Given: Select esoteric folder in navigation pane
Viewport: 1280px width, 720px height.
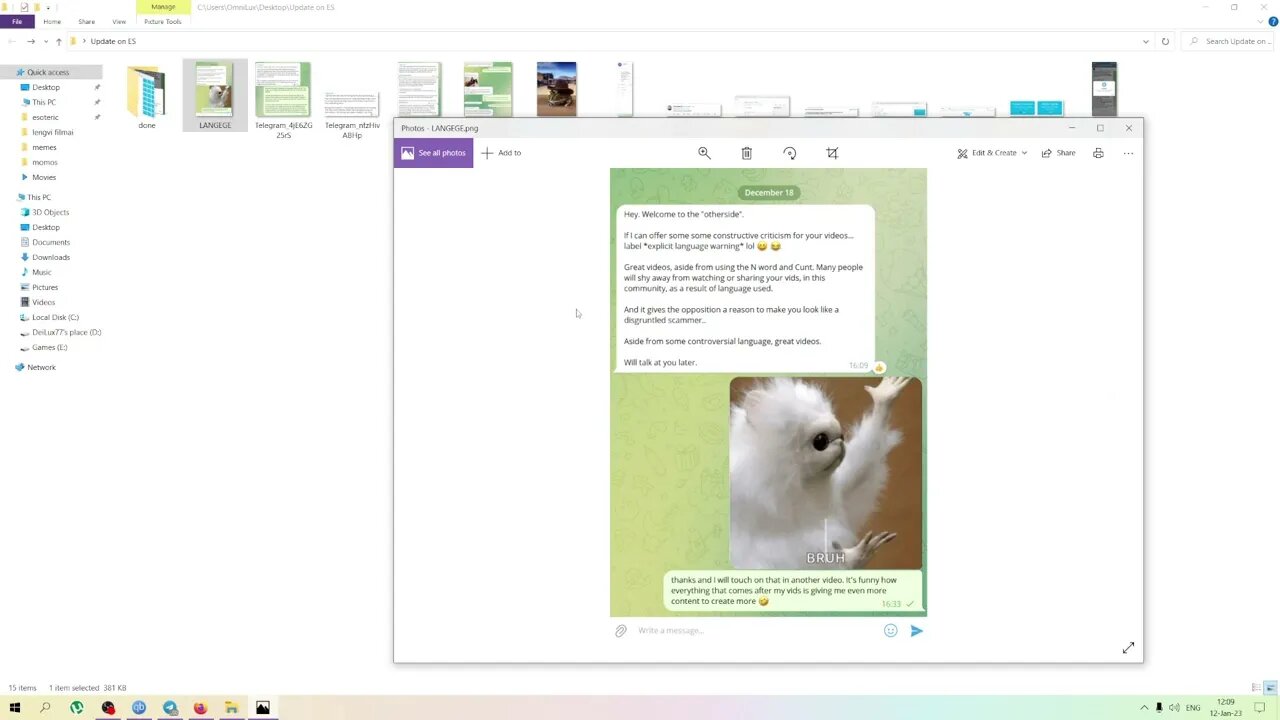Looking at the screenshot, I should (45, 117).
